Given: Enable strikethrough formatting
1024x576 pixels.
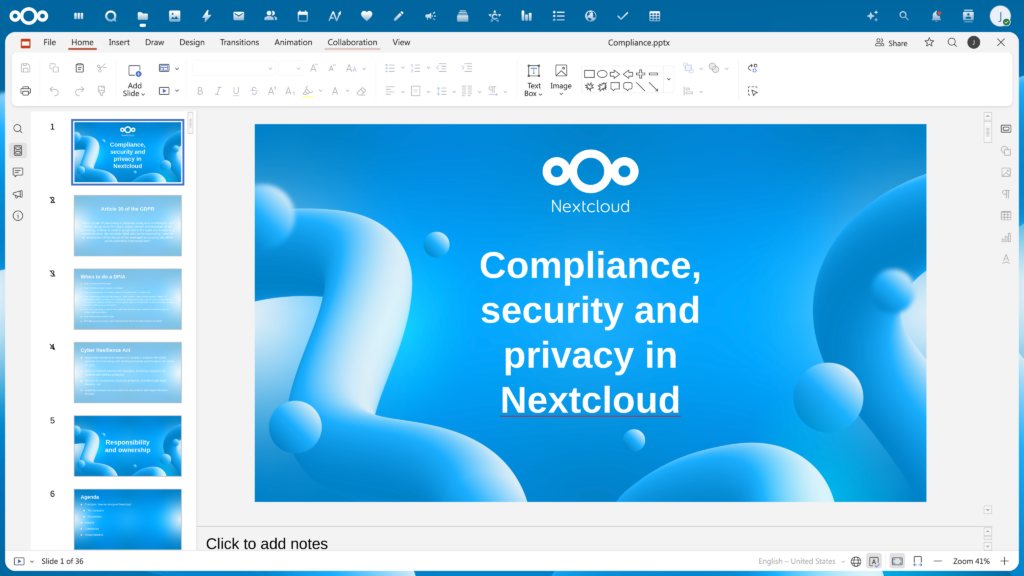Looking at the screenshot, I should [x=253, y=90].
